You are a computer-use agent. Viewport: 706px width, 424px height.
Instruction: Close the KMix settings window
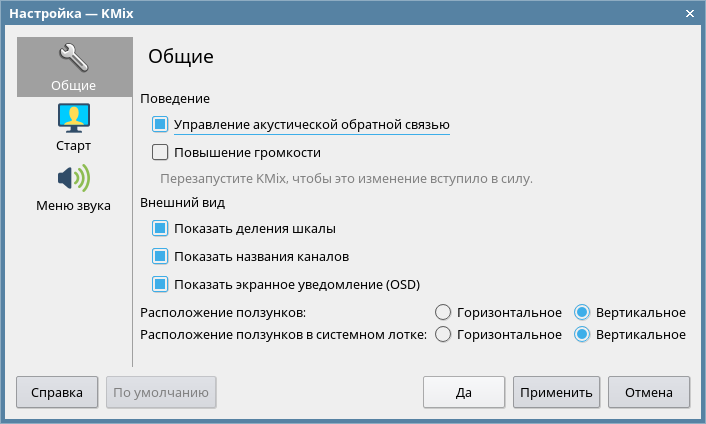[691, 11]
